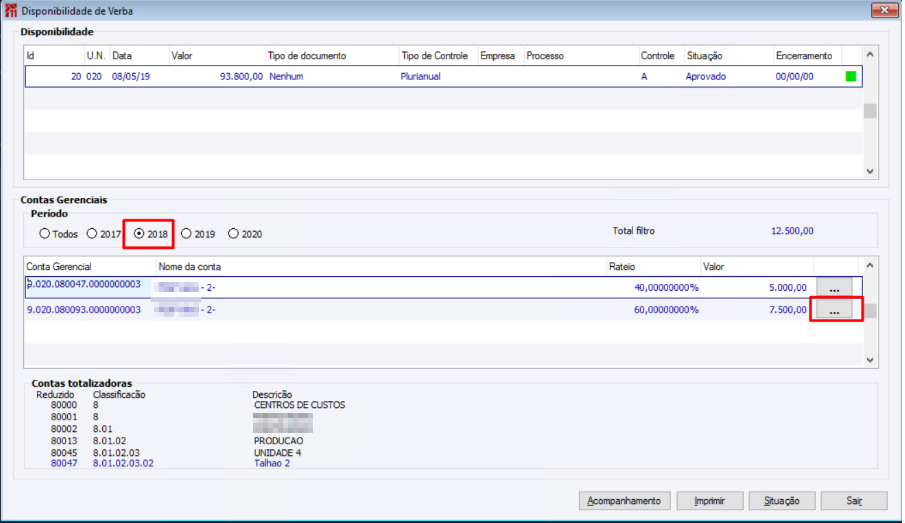The height and width of the screenshot is (523, 905).
Task: Click the Sair button
Action: (854, 500)
